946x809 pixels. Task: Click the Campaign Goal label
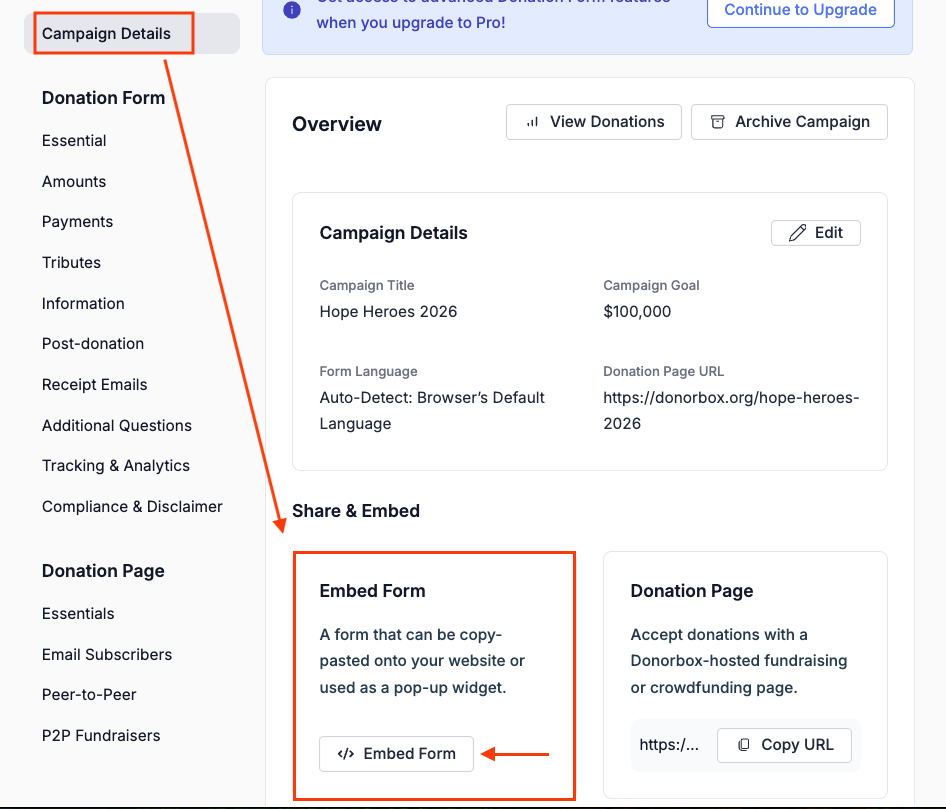tap(652, 285)
